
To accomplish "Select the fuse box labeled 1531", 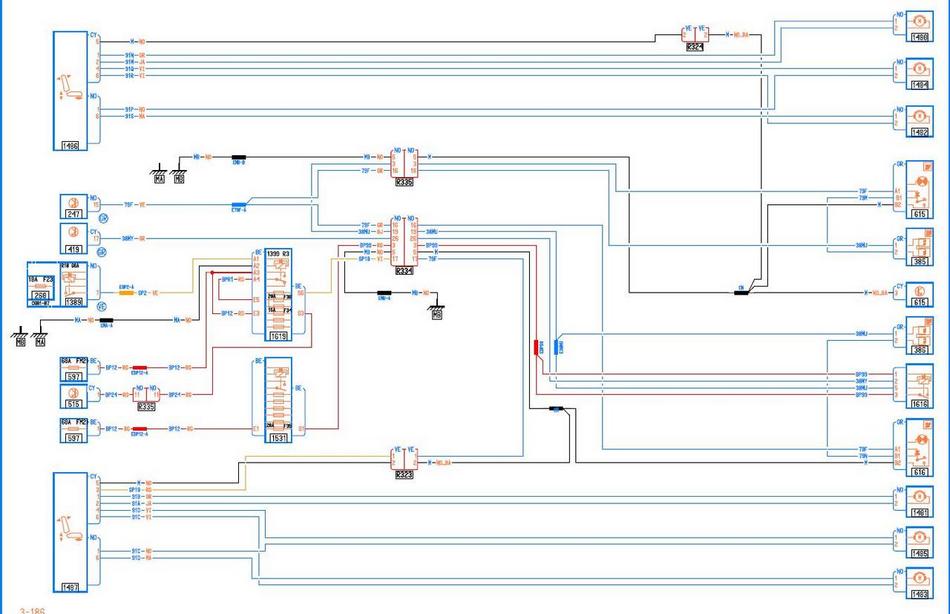I will 277,402.
